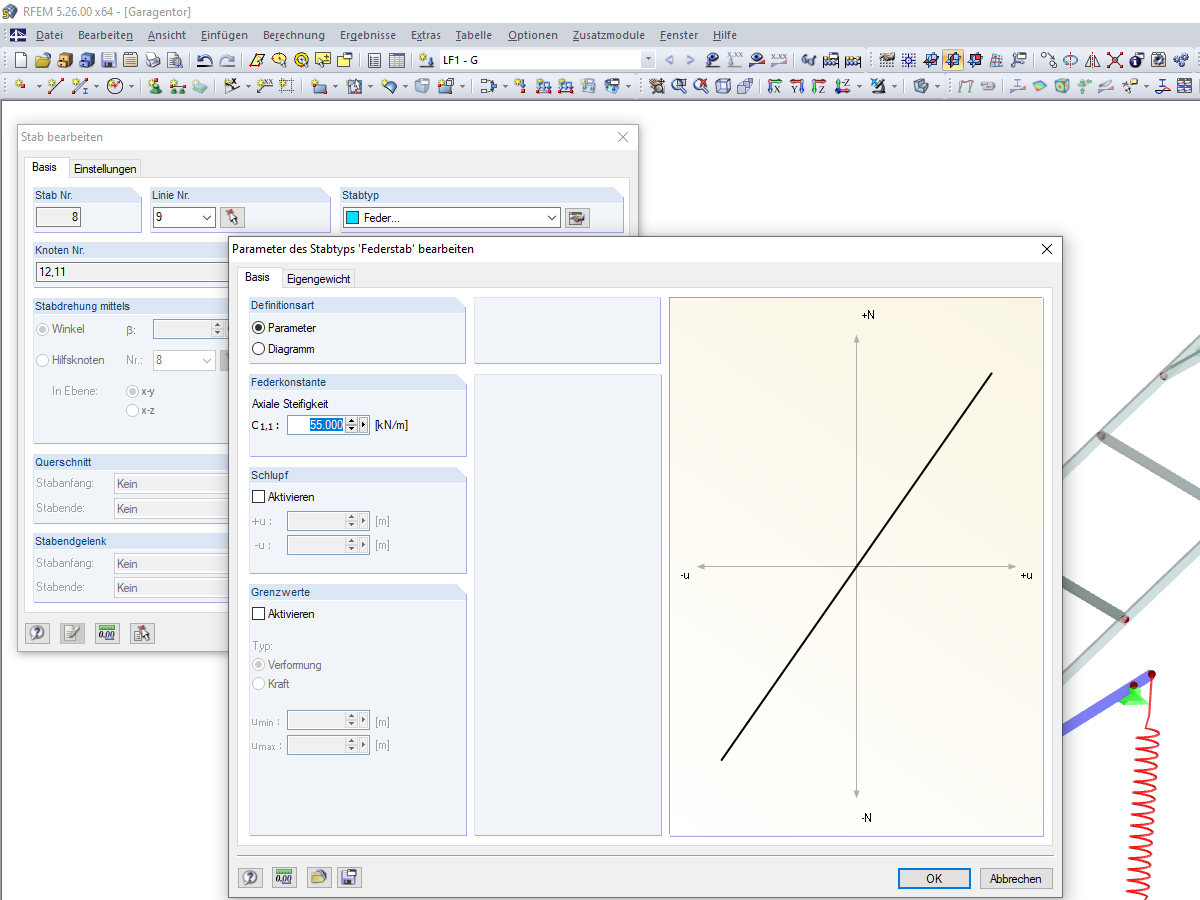Open the dropdown beside the Umax field
The height and width of the screenshot is (900, 1200).
click(x=364, y=745)
